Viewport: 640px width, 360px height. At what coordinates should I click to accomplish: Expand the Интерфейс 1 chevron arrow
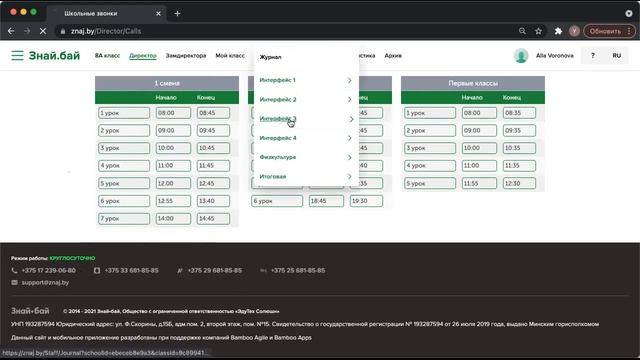350,80
